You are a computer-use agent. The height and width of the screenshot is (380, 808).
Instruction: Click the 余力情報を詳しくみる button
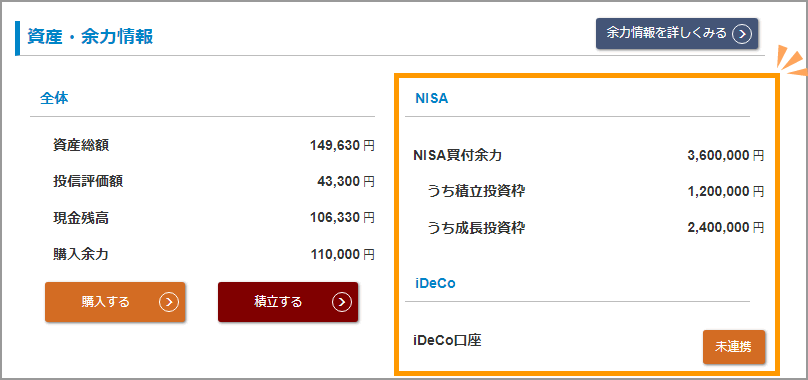[x=677, y=34]
